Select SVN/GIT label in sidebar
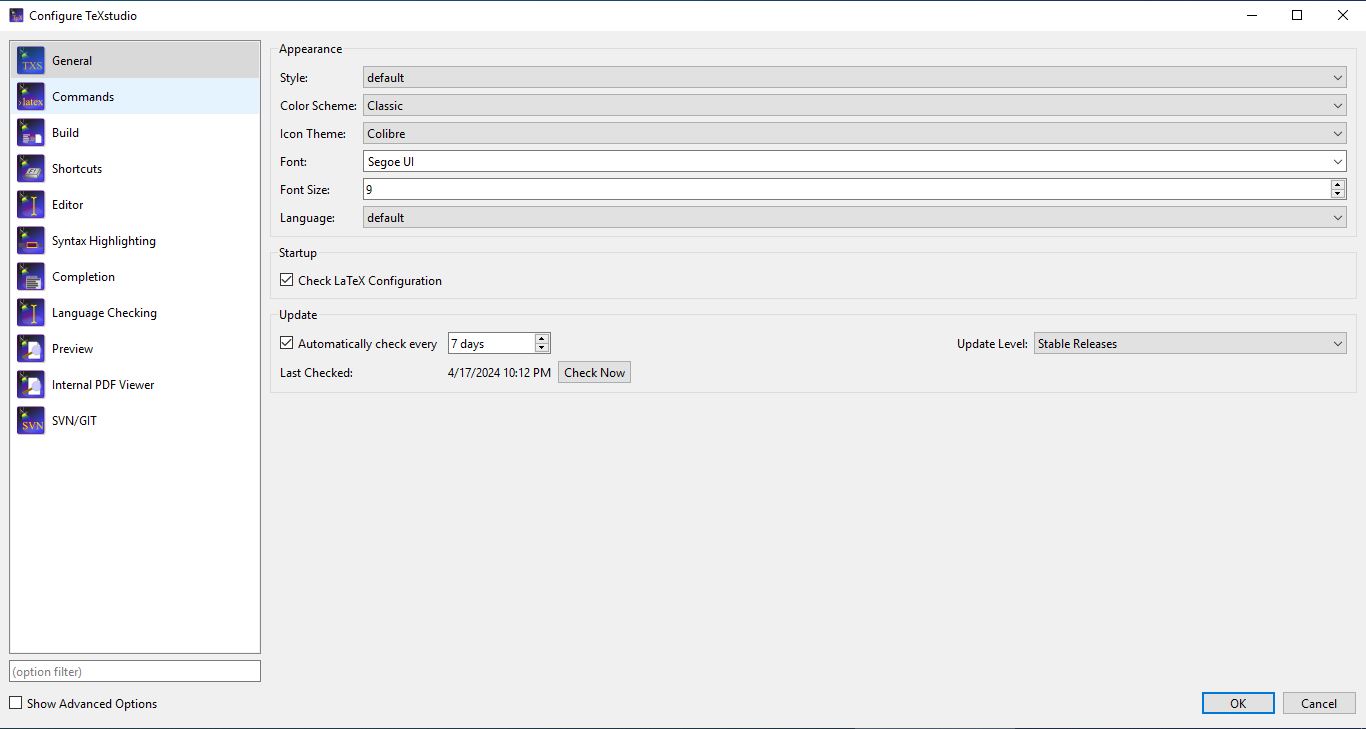The width and height of the screenshot is (1366, 729). click(74, 421)
